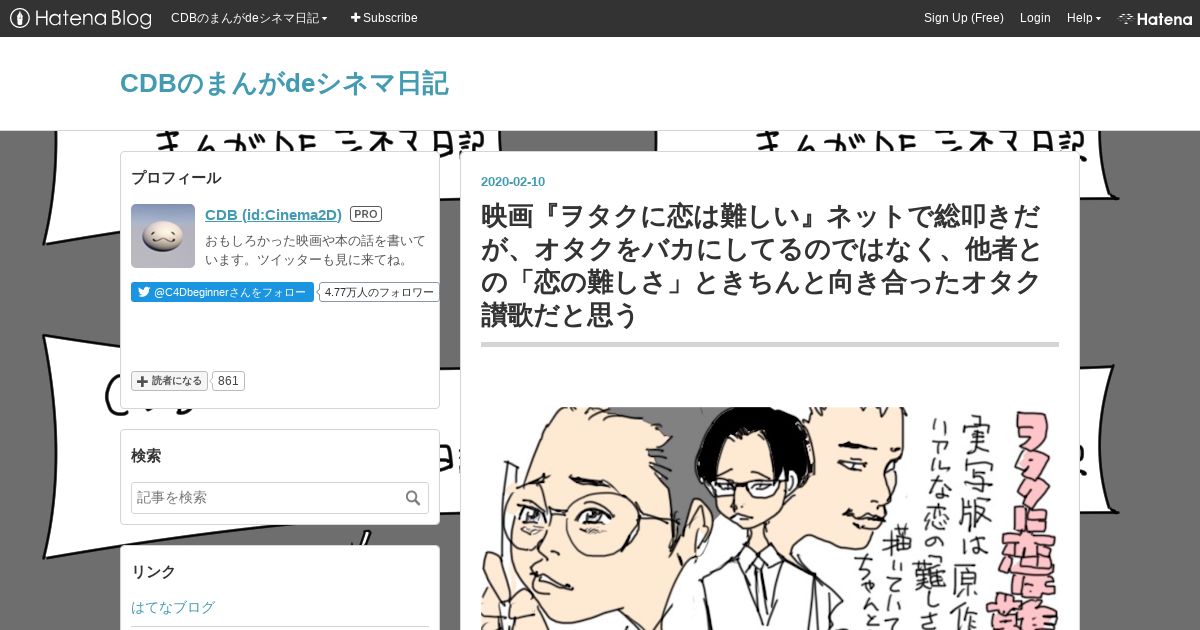Click the リンク heading text

click(x=153, y=572)
